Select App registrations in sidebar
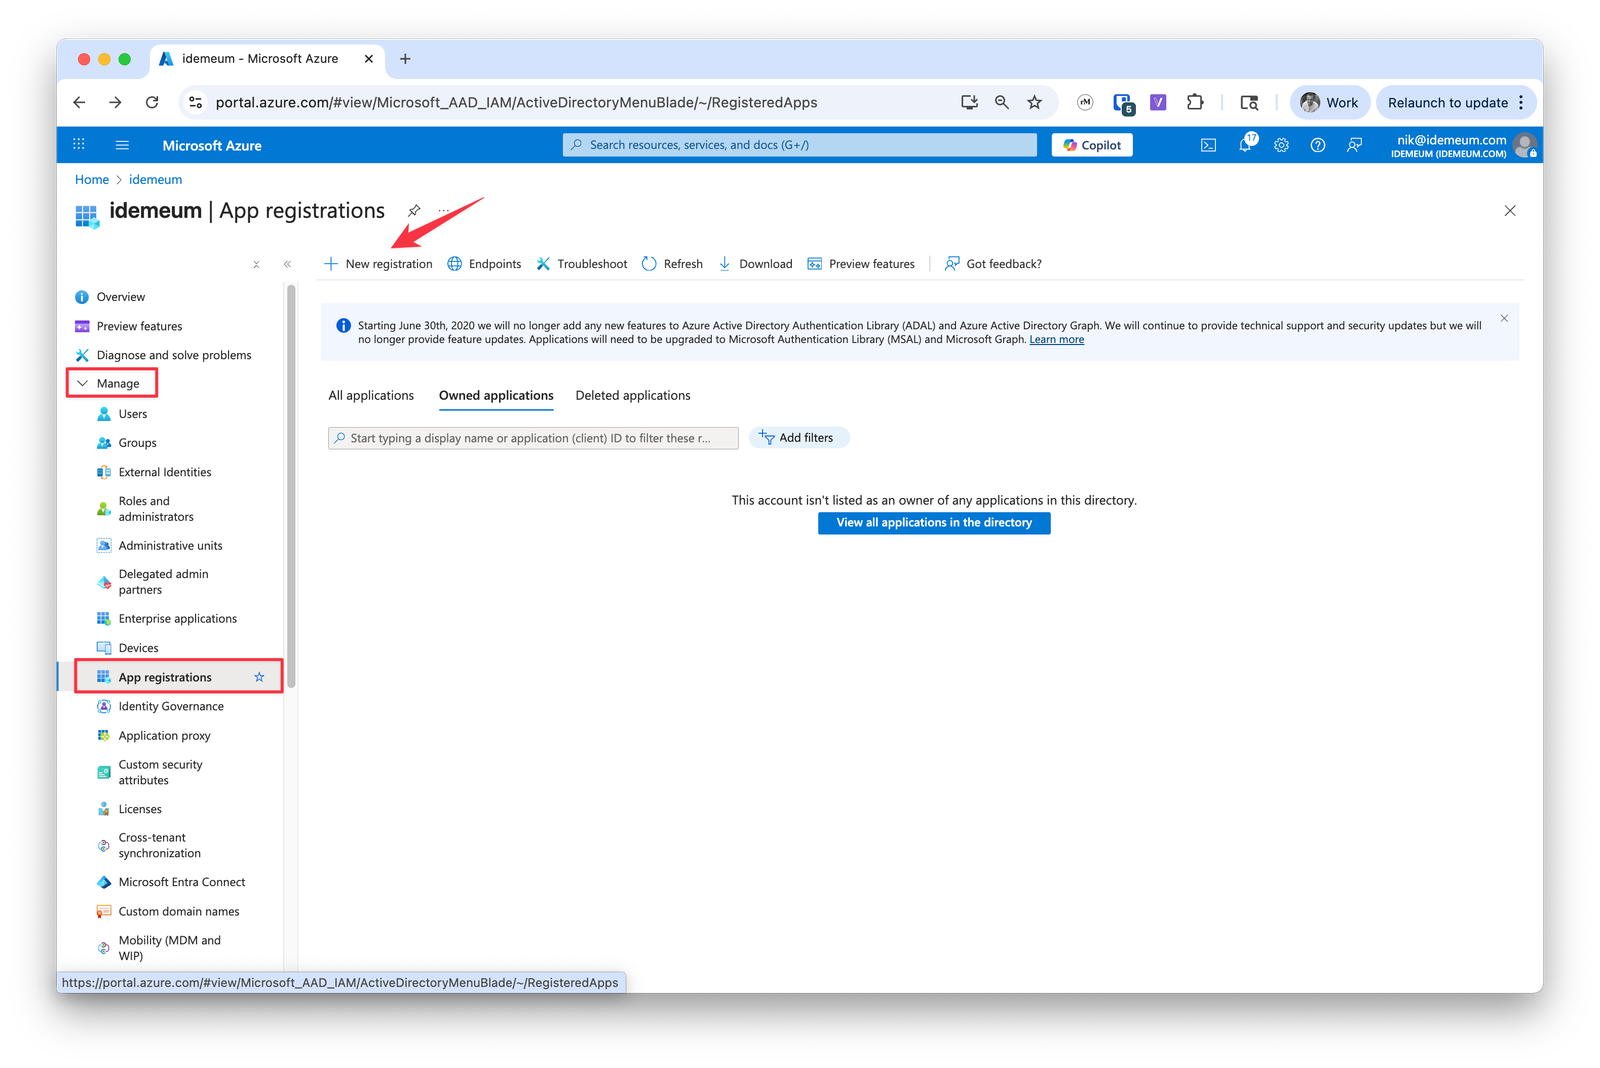Screen dimensions: 1600x1068 pyautogui.click(x=165, y=677)
